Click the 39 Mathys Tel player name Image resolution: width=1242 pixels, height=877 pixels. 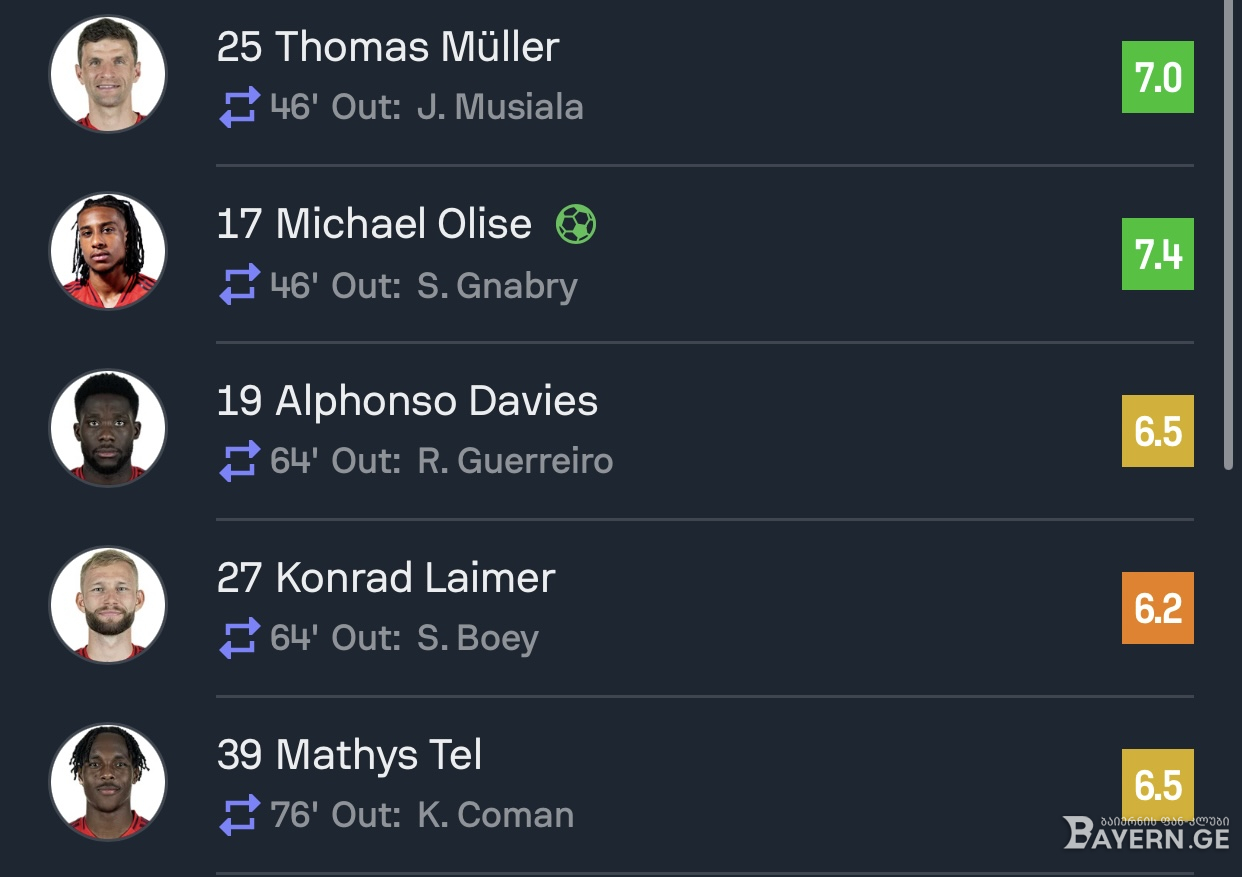coord(350,755)
